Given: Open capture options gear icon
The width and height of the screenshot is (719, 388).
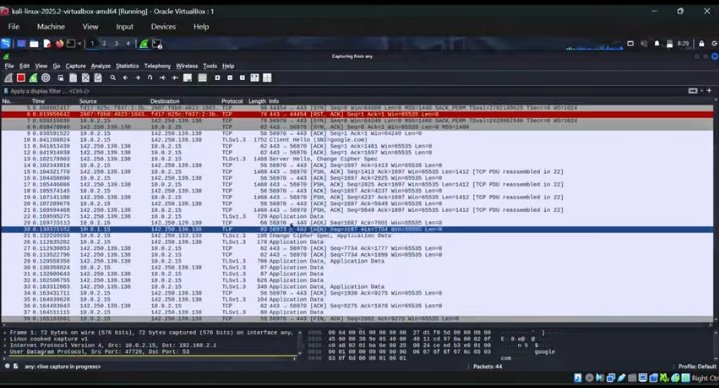Looking at the screenshot, I should click(45, 78).
